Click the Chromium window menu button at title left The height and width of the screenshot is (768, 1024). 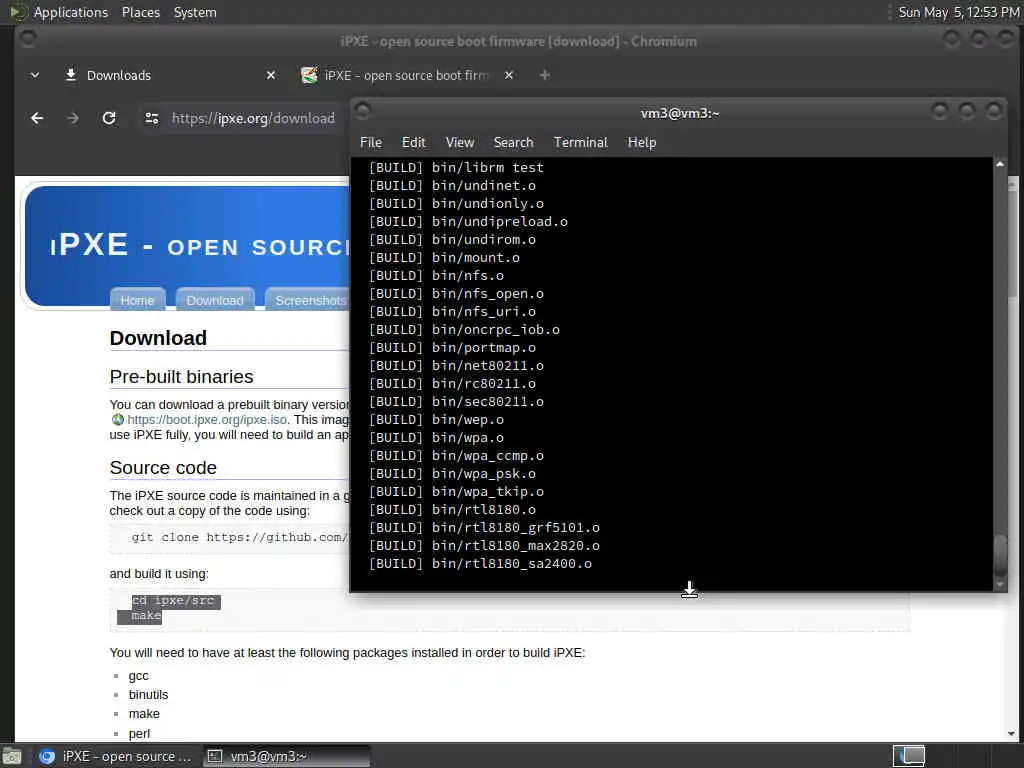point(28,39)
